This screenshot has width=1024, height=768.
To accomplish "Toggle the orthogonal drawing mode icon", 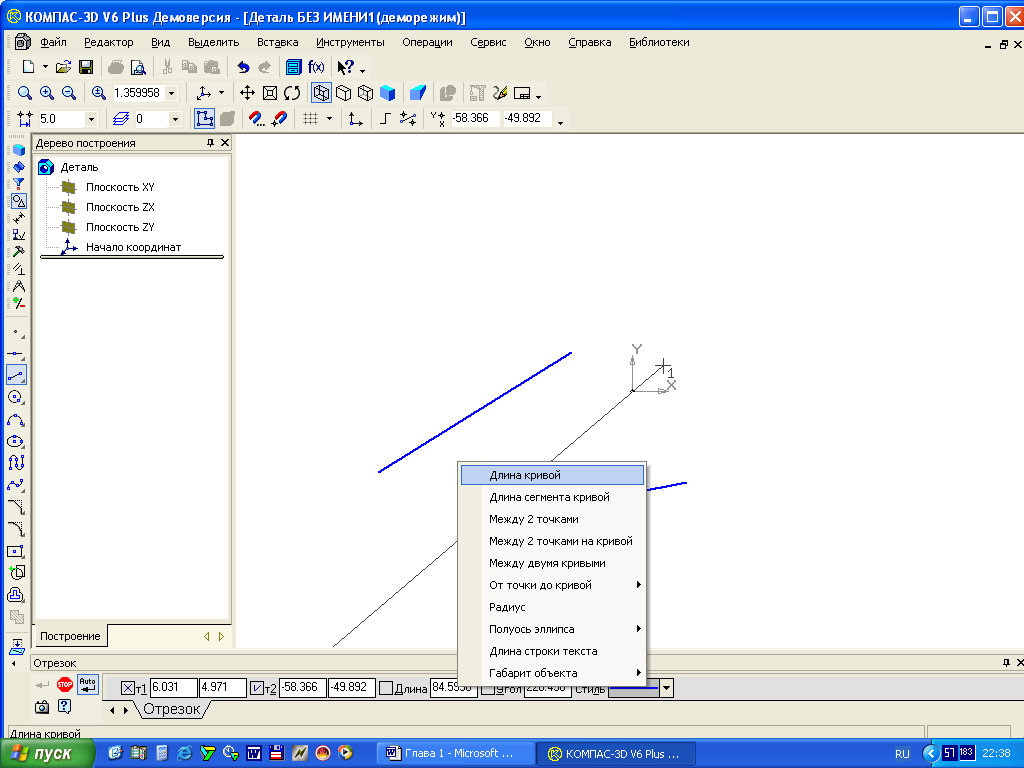I will 385,119.
